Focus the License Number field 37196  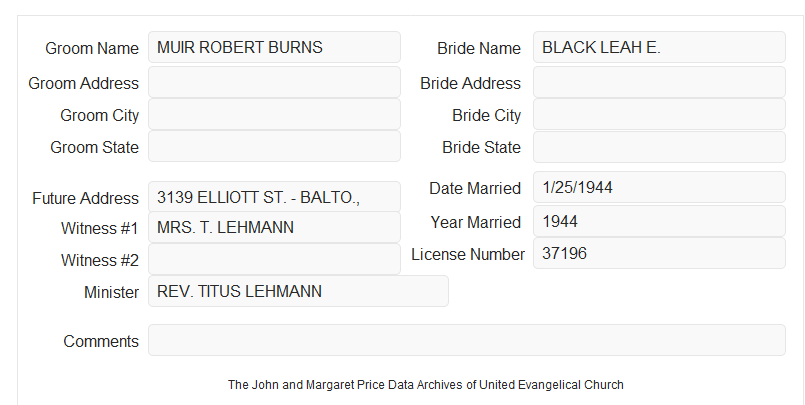point(659,253)
